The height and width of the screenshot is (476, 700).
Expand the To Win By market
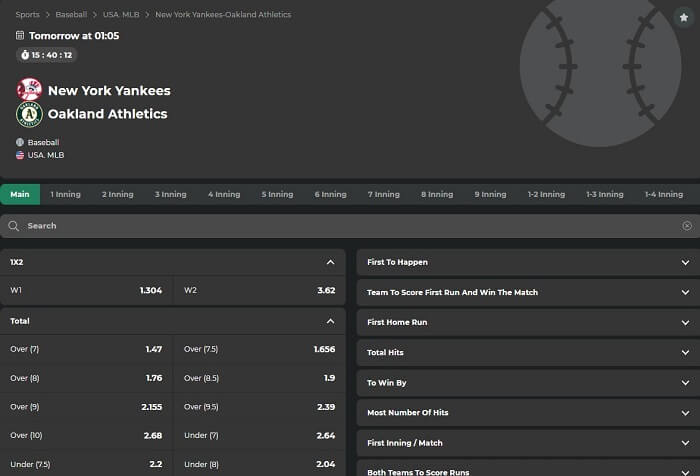tap(528, 383)
